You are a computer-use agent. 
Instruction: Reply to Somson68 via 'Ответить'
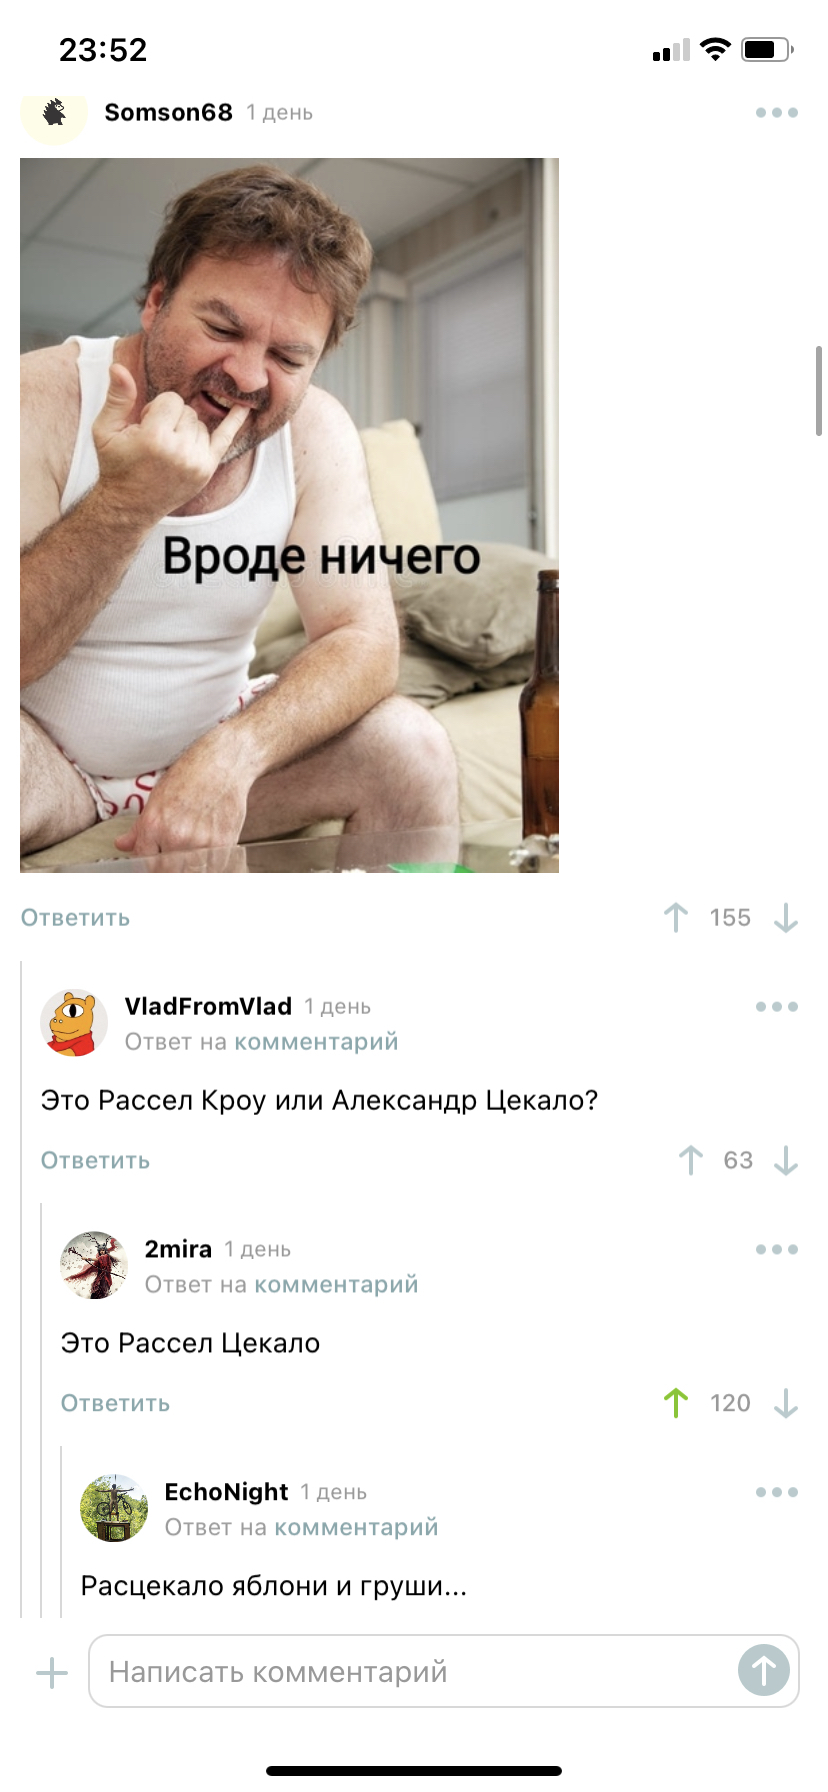coord(75,918)
